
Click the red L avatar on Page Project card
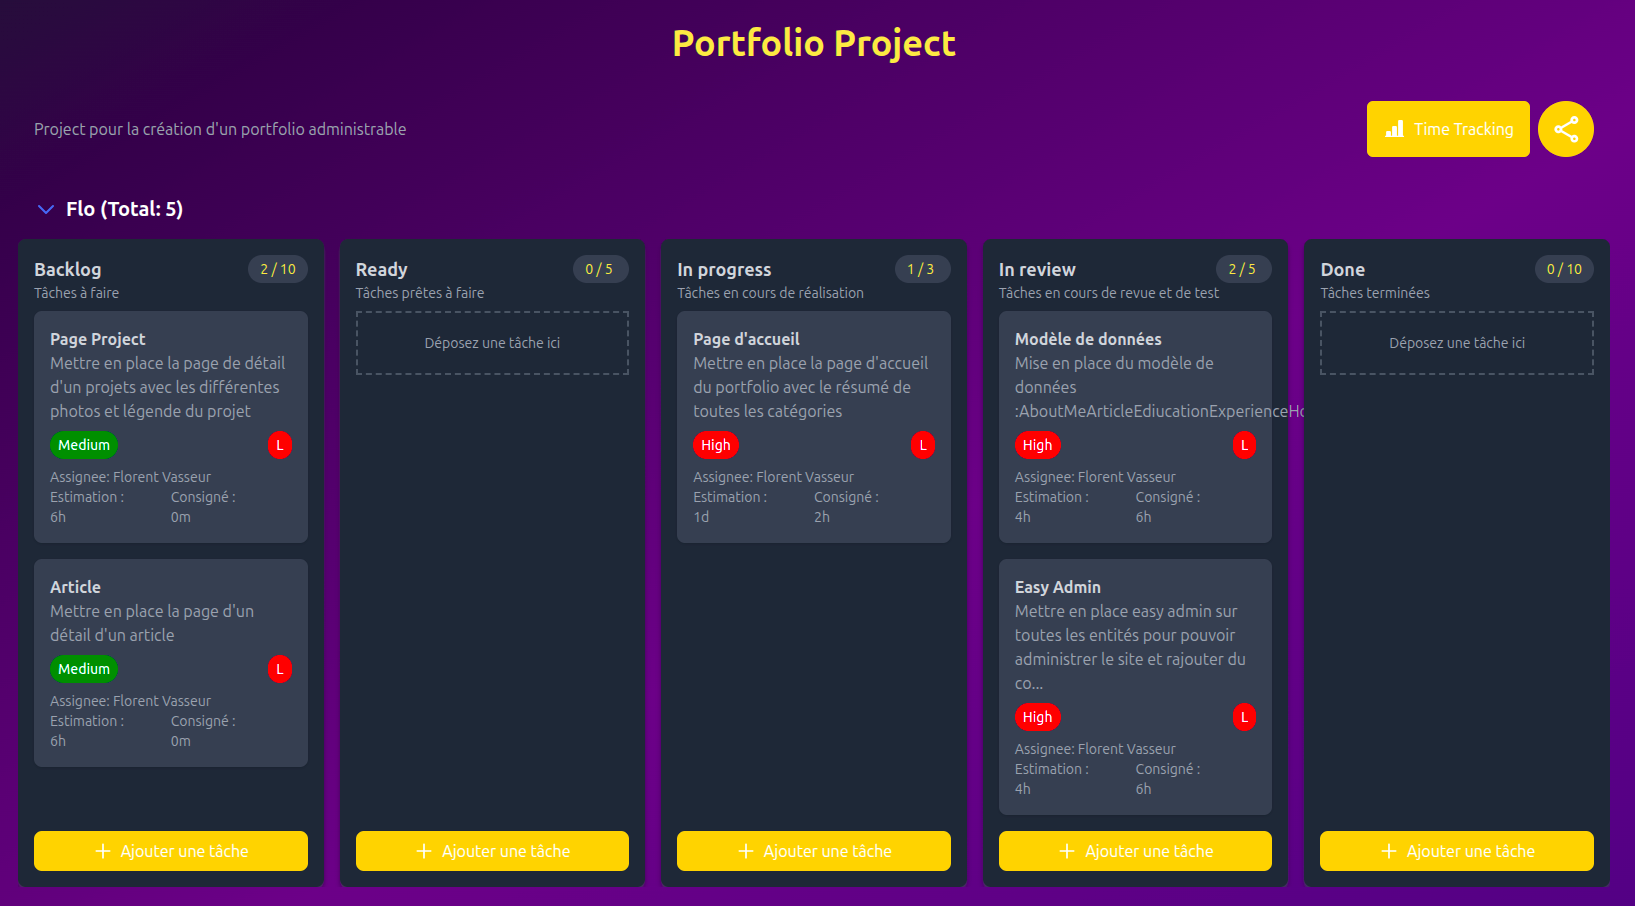pos(279,445)
